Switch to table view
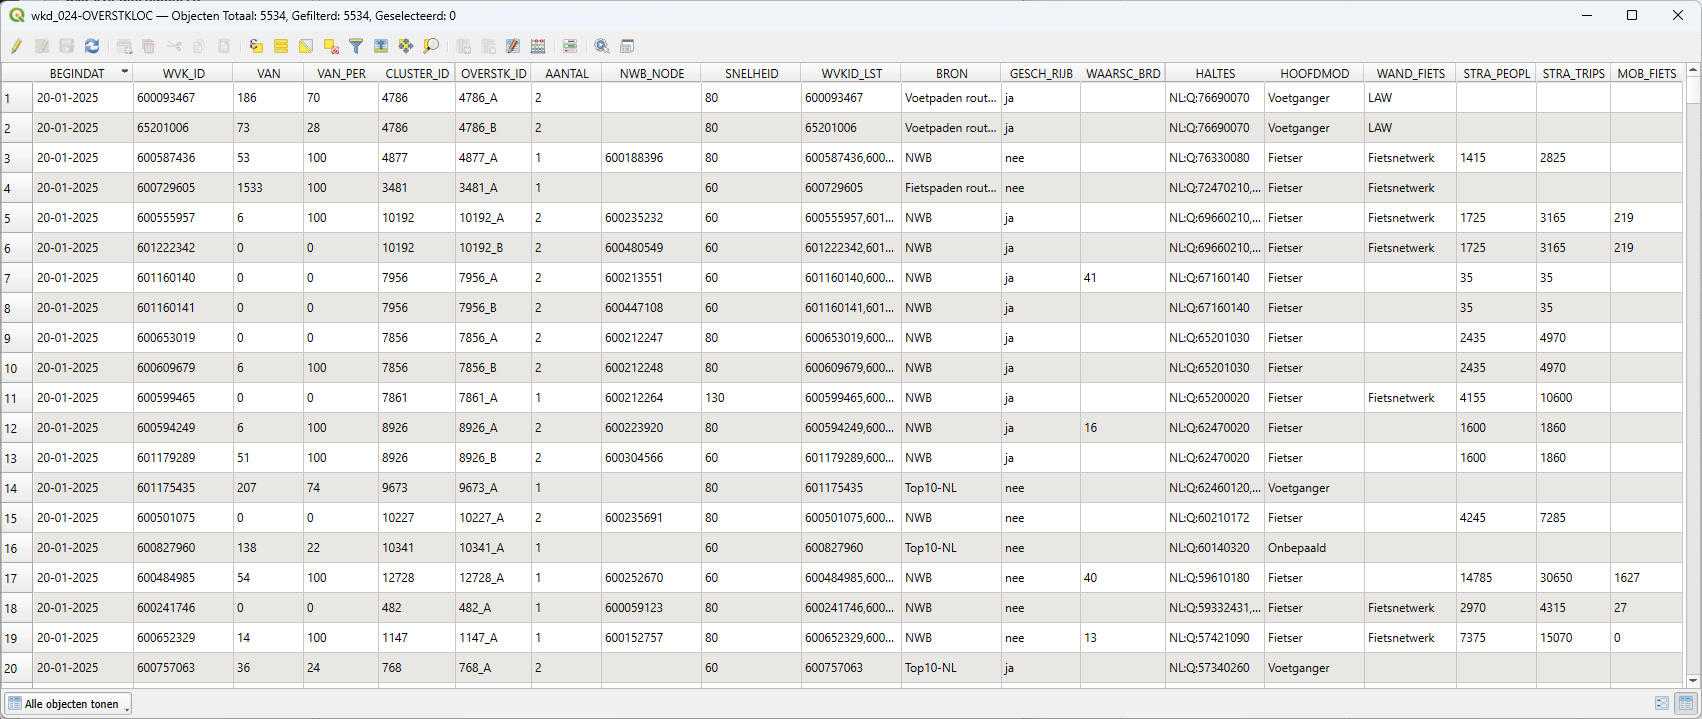This screenshot has height=719, width=1702. coord(1686,704)
